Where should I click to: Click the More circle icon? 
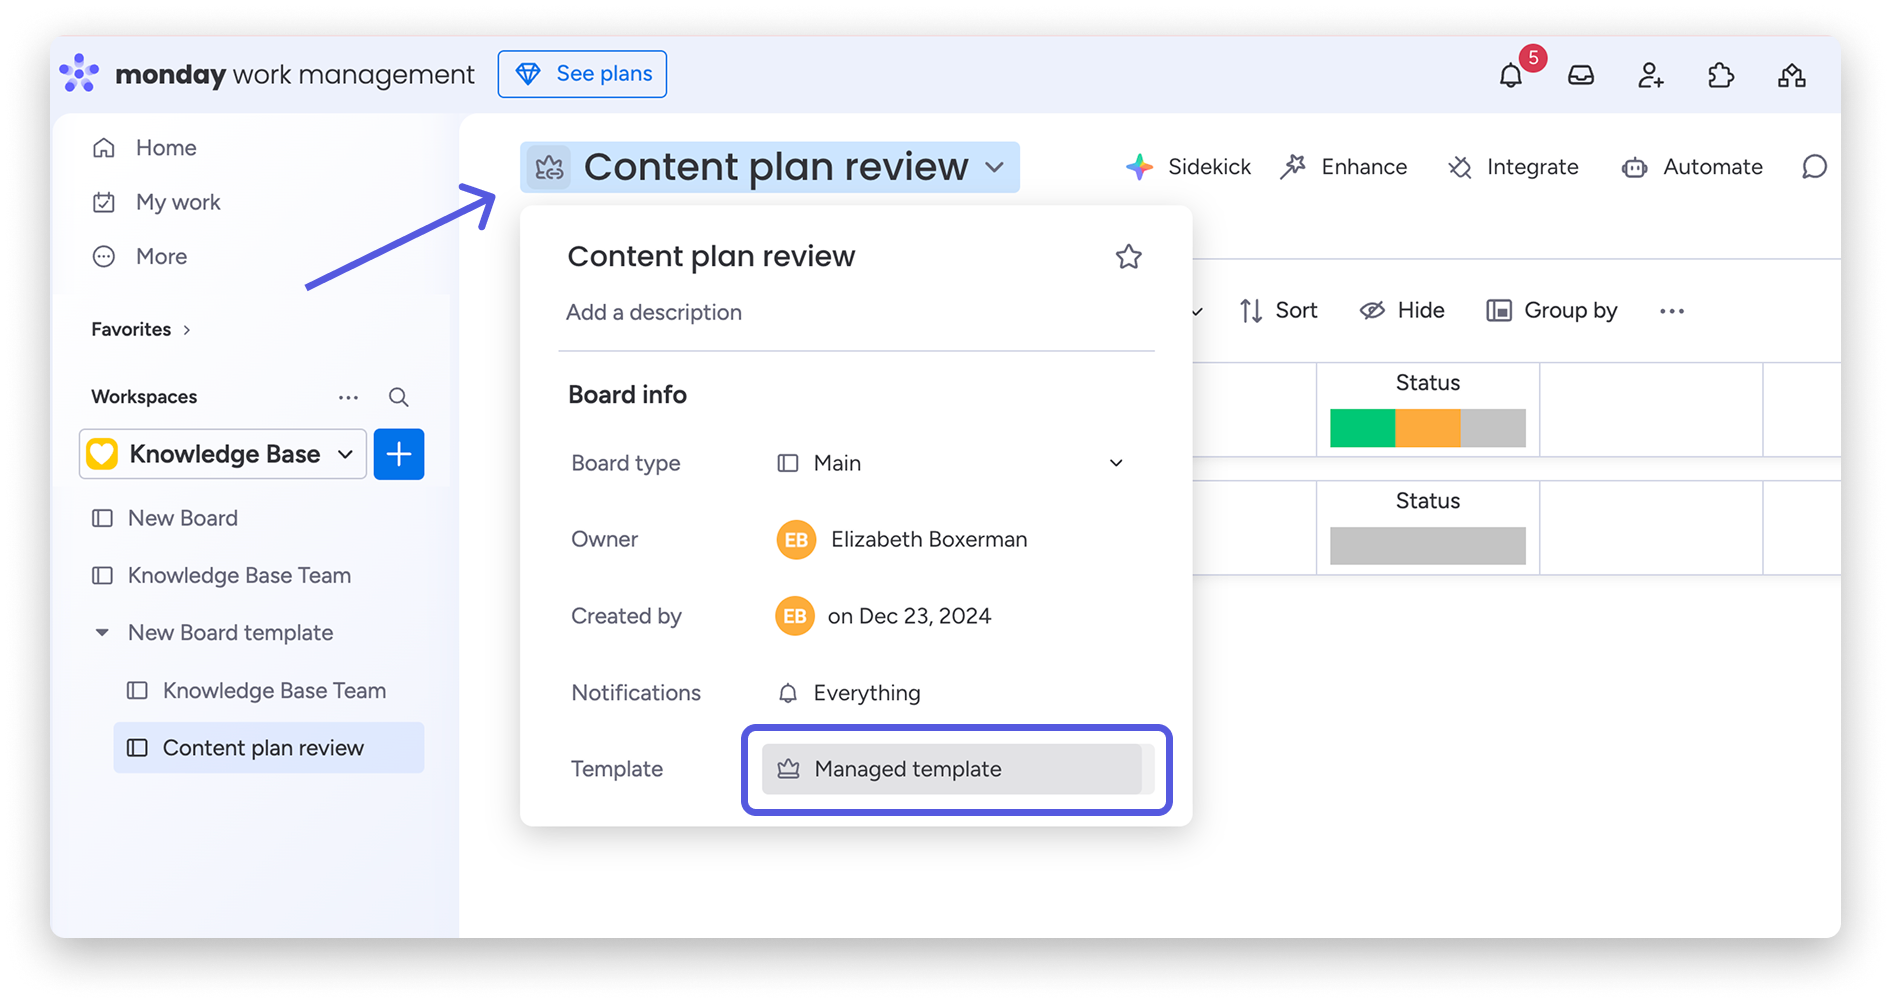click(x=104, y=256)
